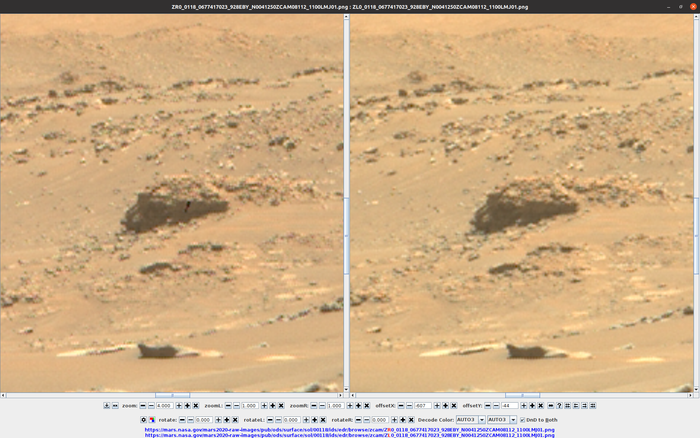Click the left image panel's horizontal scrollbar
The image size is (700, 438).
click(x=172, y=395)
